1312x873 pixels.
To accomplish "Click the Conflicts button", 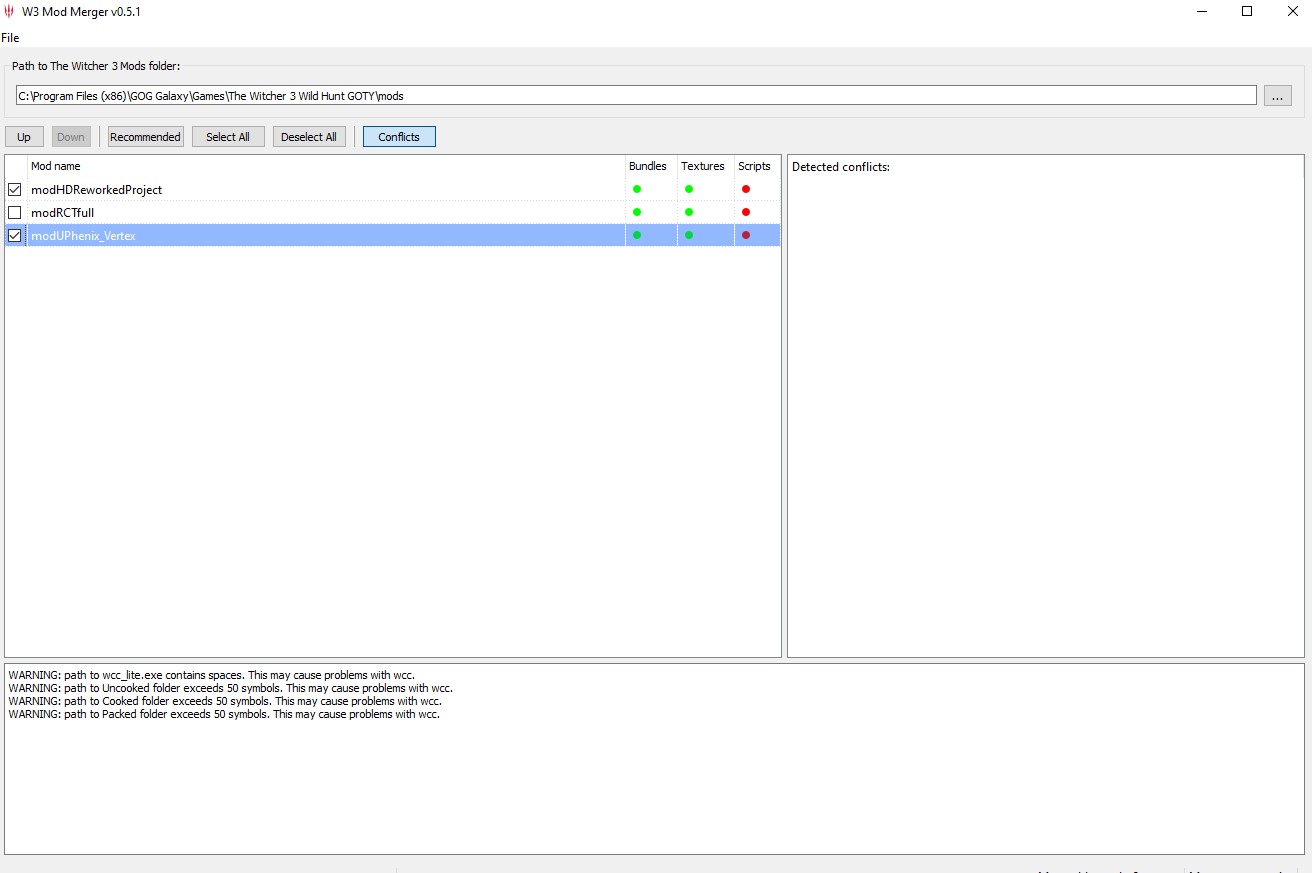I will pyautogui.click(x=399, y=137).
